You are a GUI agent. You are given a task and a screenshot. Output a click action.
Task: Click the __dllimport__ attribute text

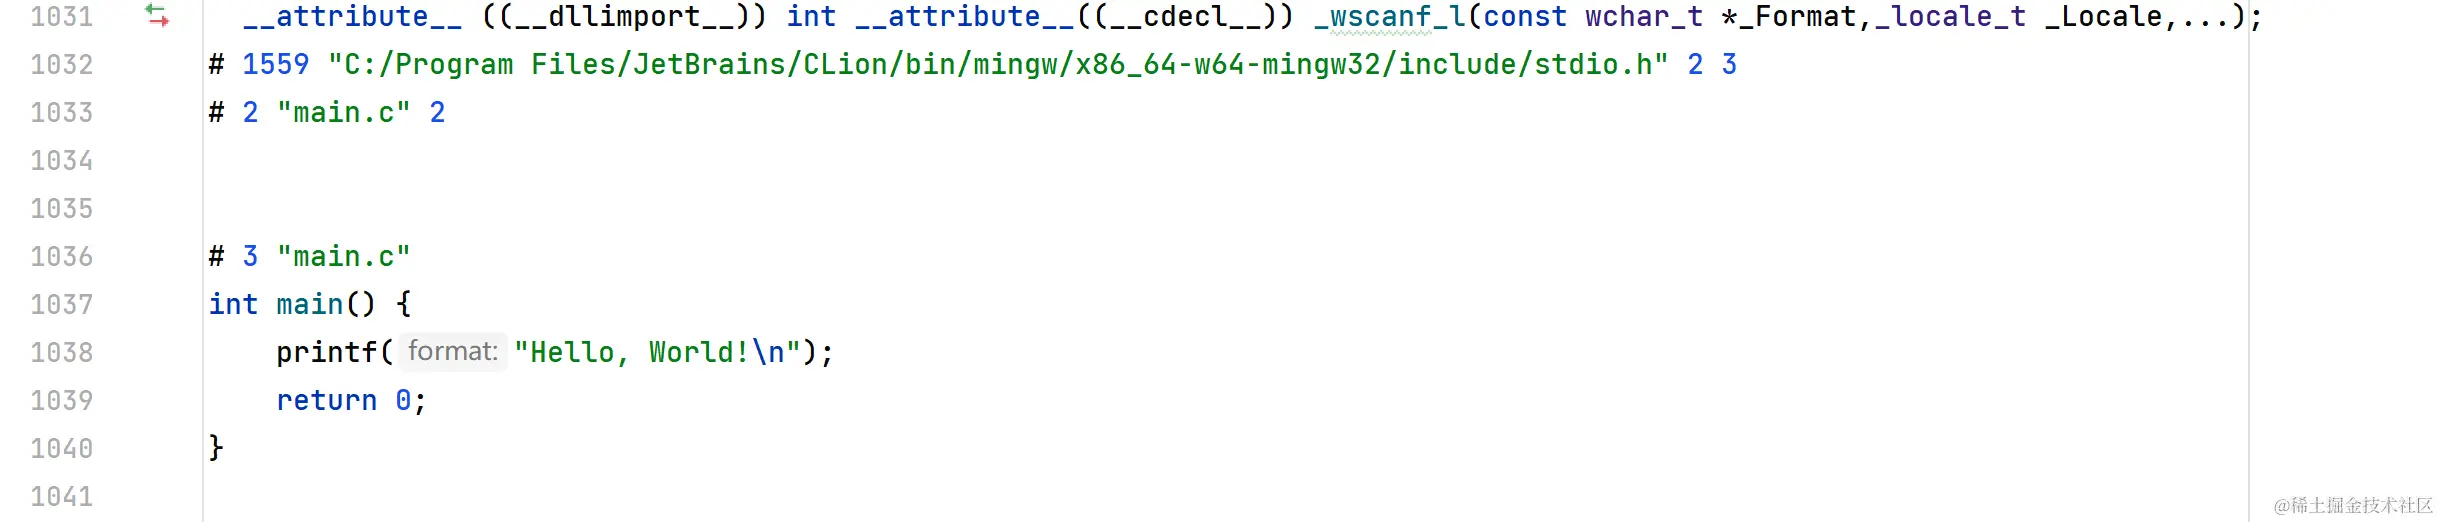(x=624, y=17)
